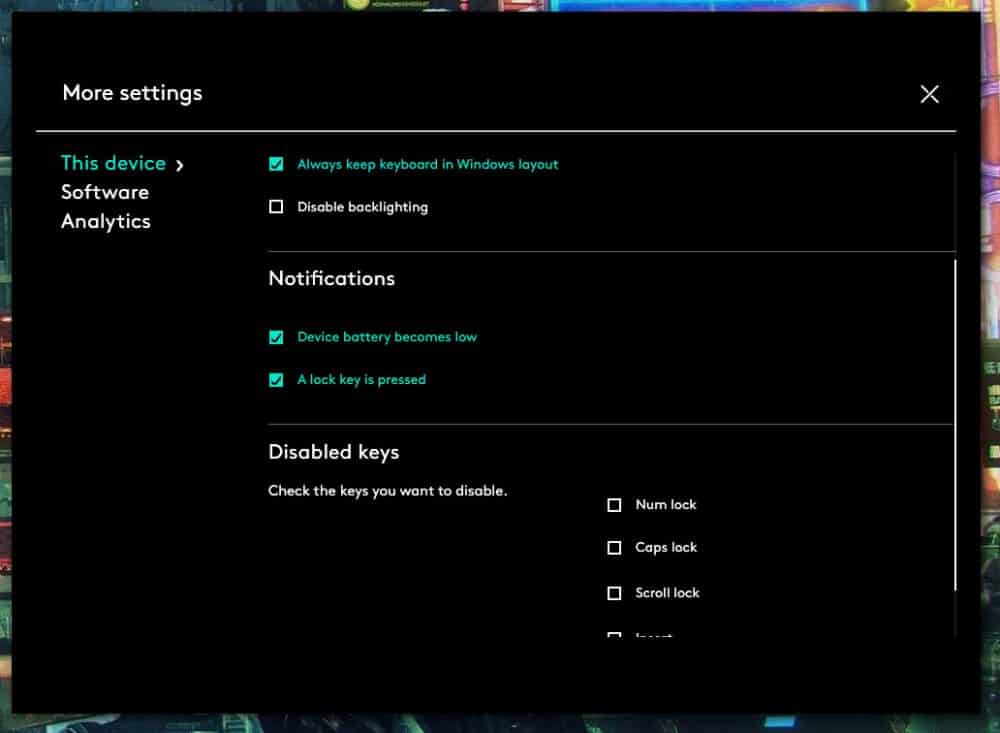Click the Num lock label
Viewport: 1000px width, 733px height.
[666, 505]
